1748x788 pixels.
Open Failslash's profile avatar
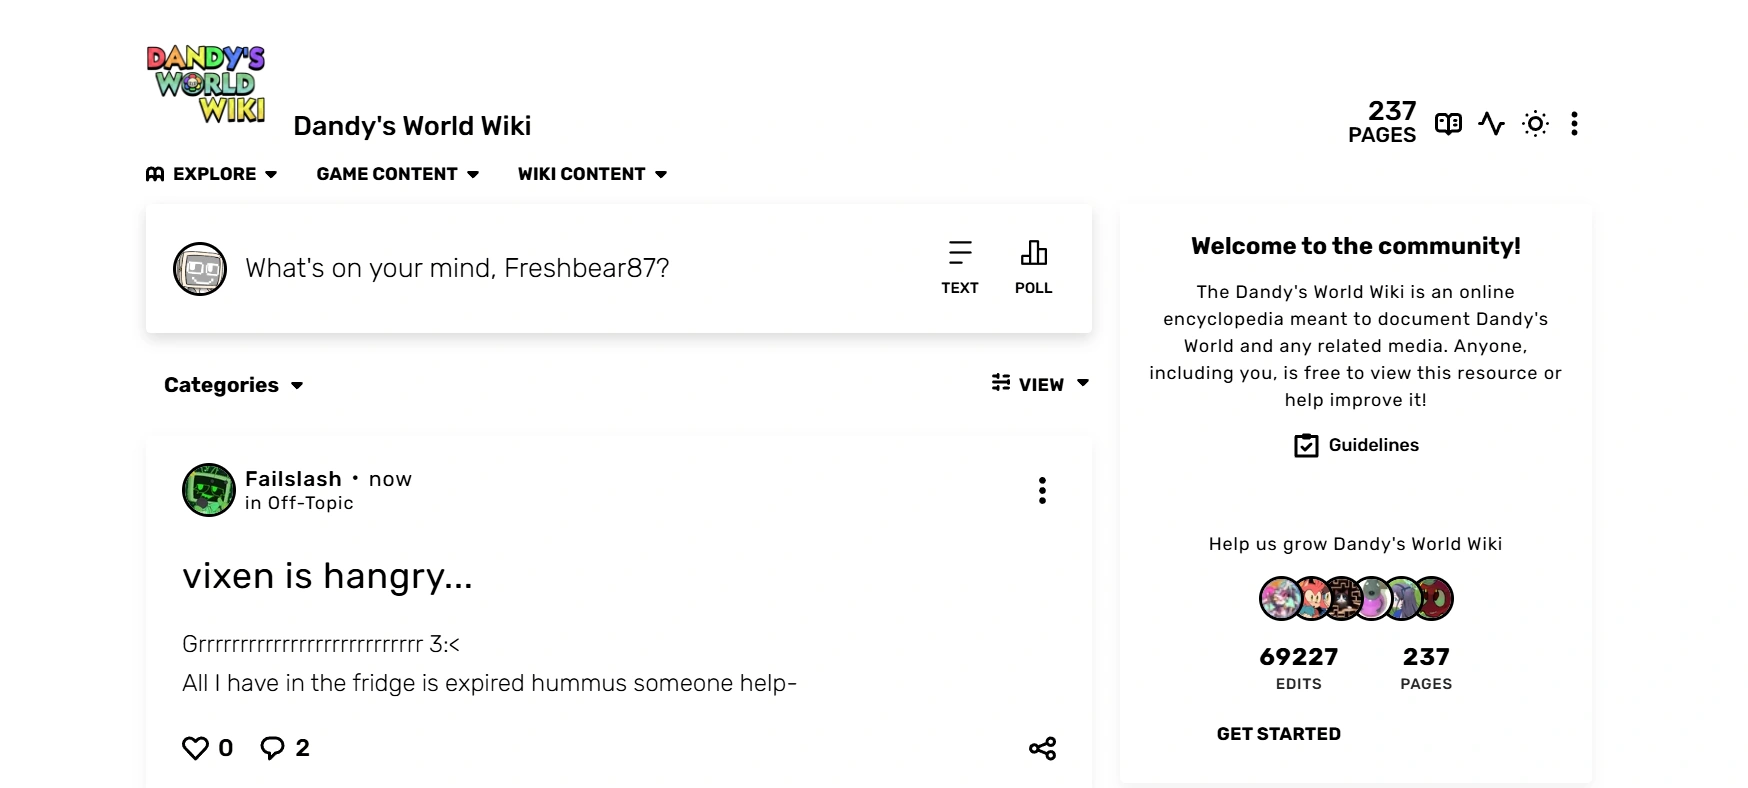[x=208, y=490]
